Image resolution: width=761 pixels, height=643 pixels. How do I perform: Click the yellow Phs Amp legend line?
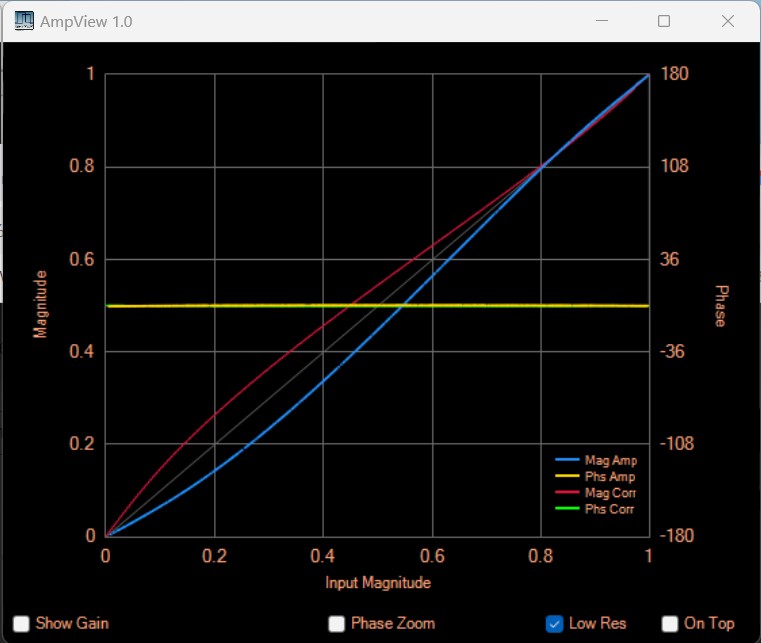coord(567,477)
